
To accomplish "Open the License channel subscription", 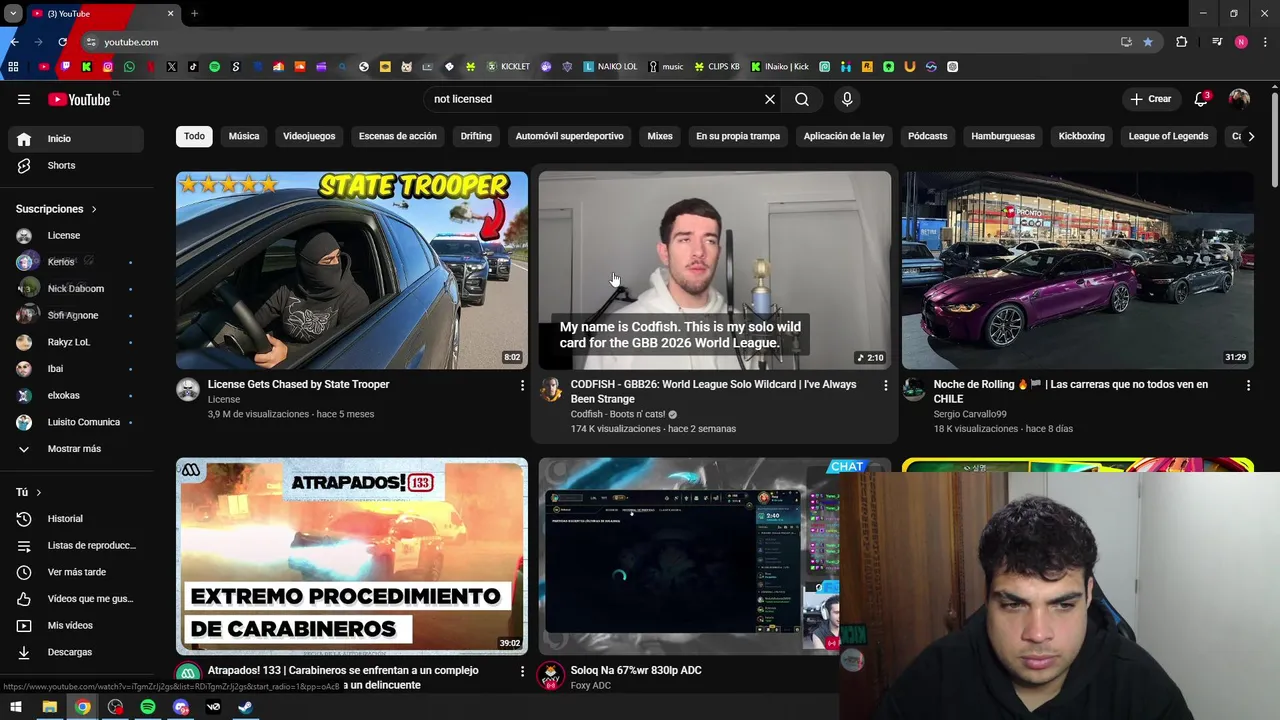I will [x=76, y=235].
